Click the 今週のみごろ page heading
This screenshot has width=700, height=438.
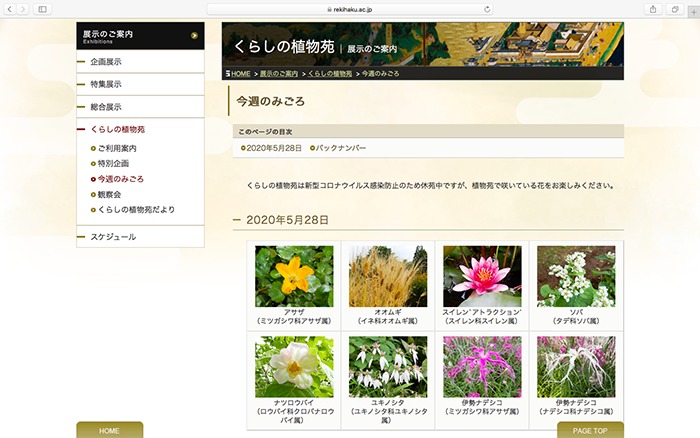pyautogui.click(x=271, y=101)
